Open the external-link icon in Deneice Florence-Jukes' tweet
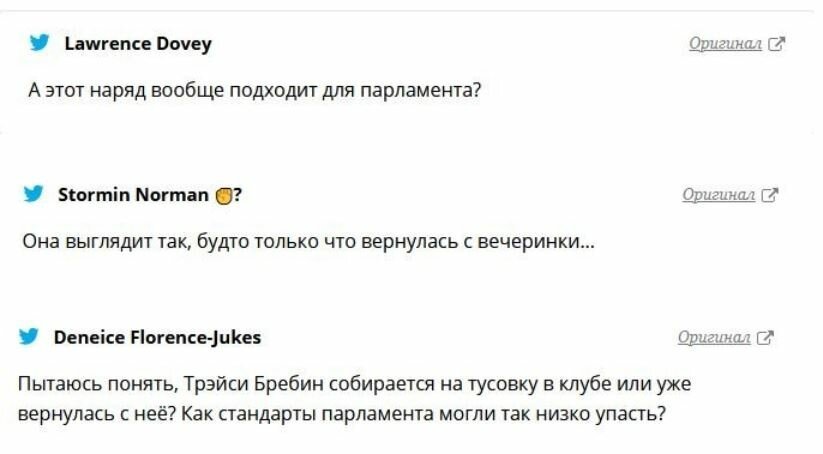The height and width of the screenshot is (454, 823). (x=765, y=337)
